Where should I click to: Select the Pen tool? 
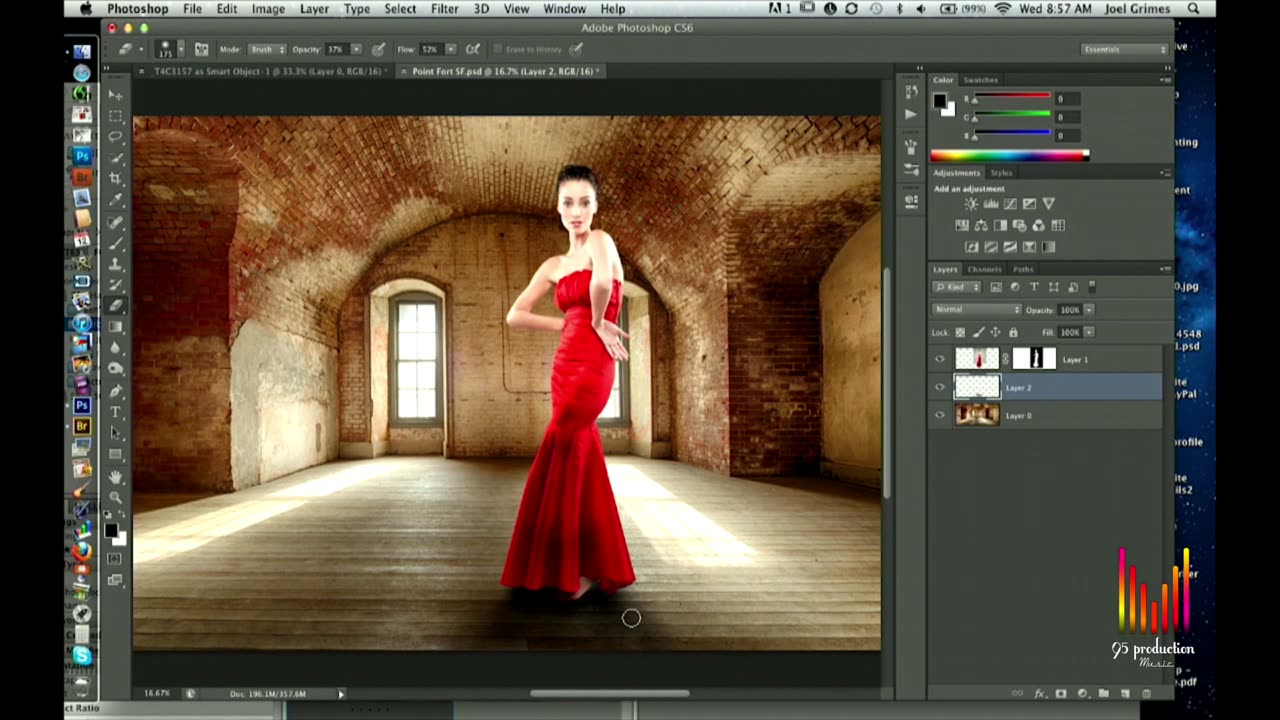pyautogui.click(x=116, y=391)
